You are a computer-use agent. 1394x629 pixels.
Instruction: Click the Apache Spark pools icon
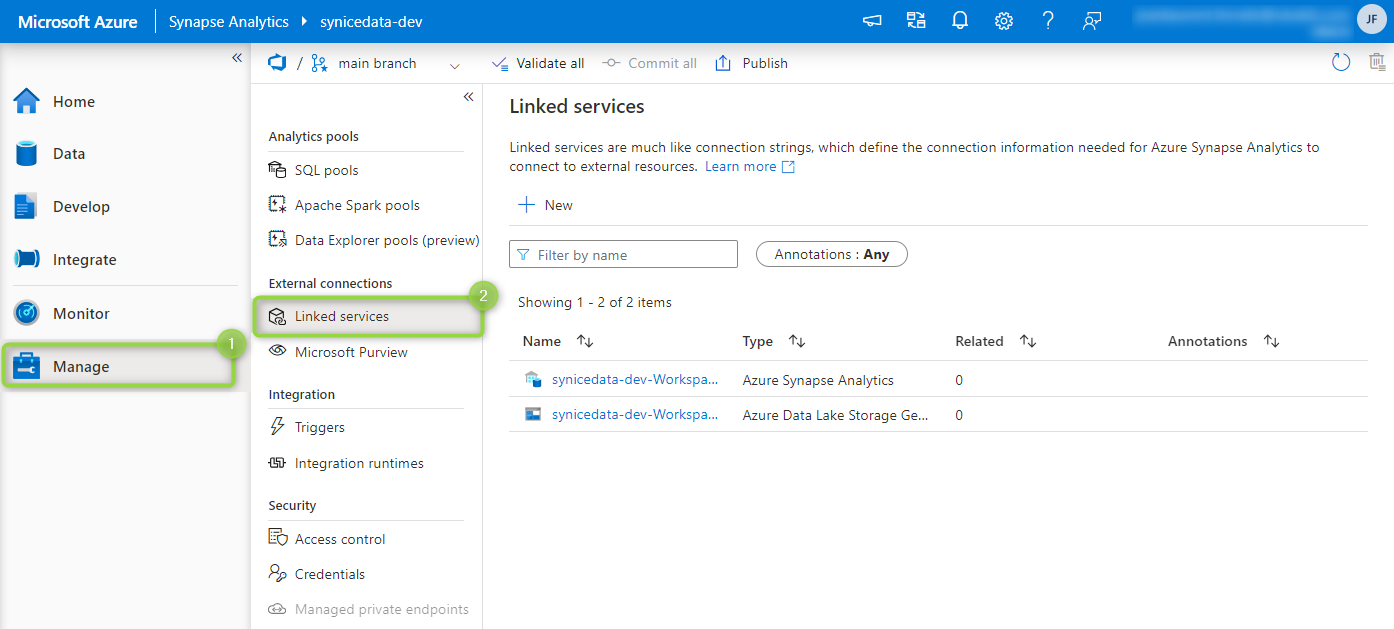[277, 204]
